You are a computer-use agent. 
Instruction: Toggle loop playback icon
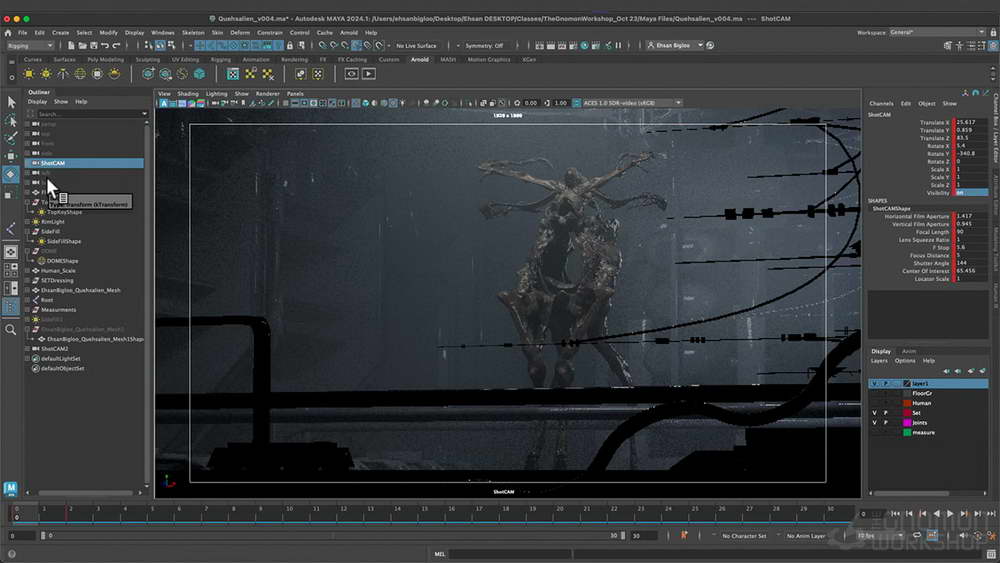tap(917, 536)
